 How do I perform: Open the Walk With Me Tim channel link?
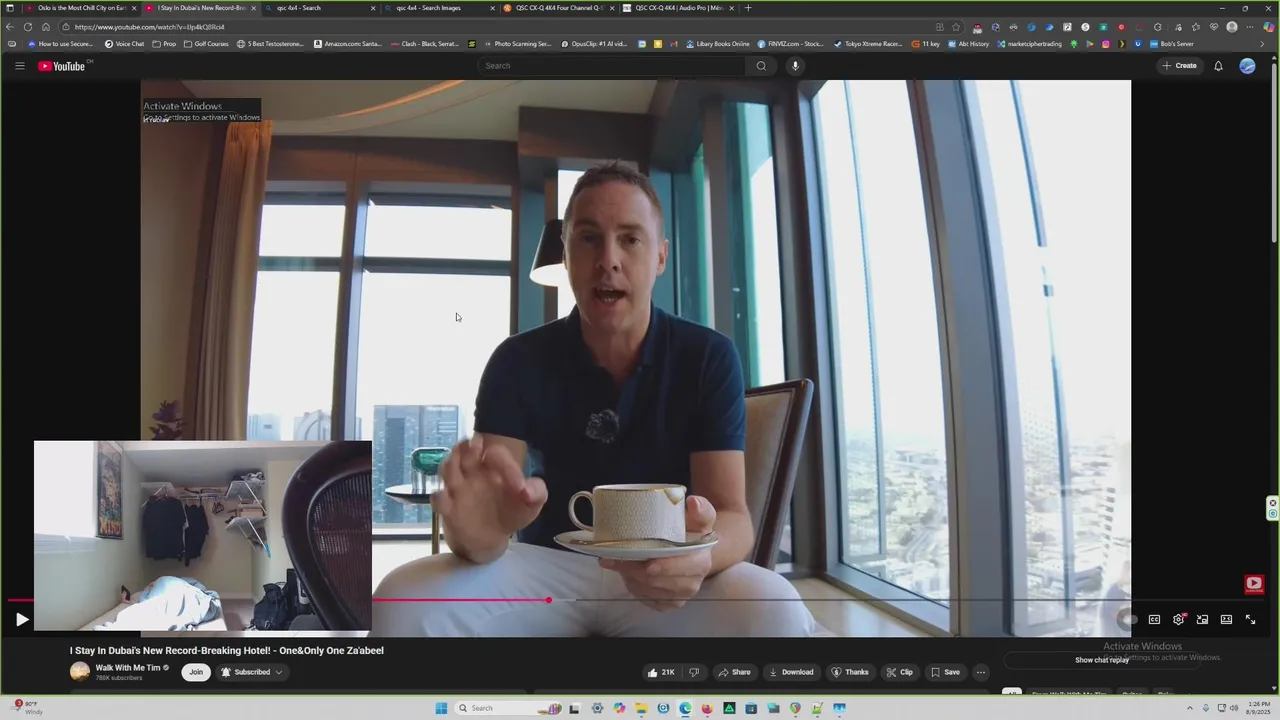coord(128,668)
